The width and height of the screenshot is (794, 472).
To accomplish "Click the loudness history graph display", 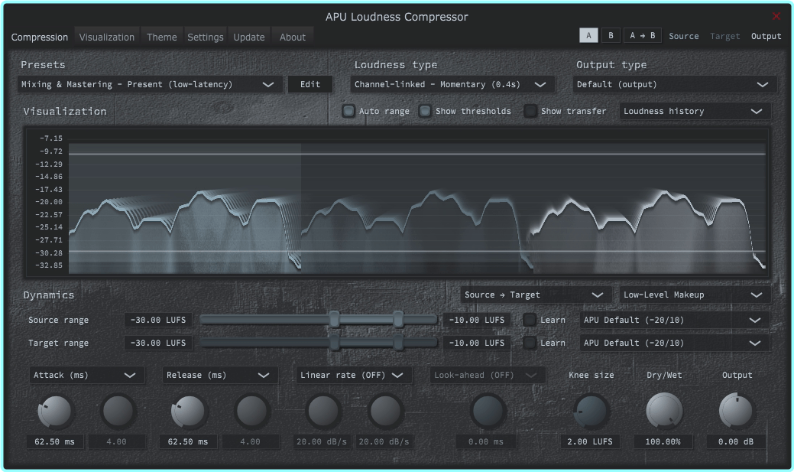I will coord(398,202).
